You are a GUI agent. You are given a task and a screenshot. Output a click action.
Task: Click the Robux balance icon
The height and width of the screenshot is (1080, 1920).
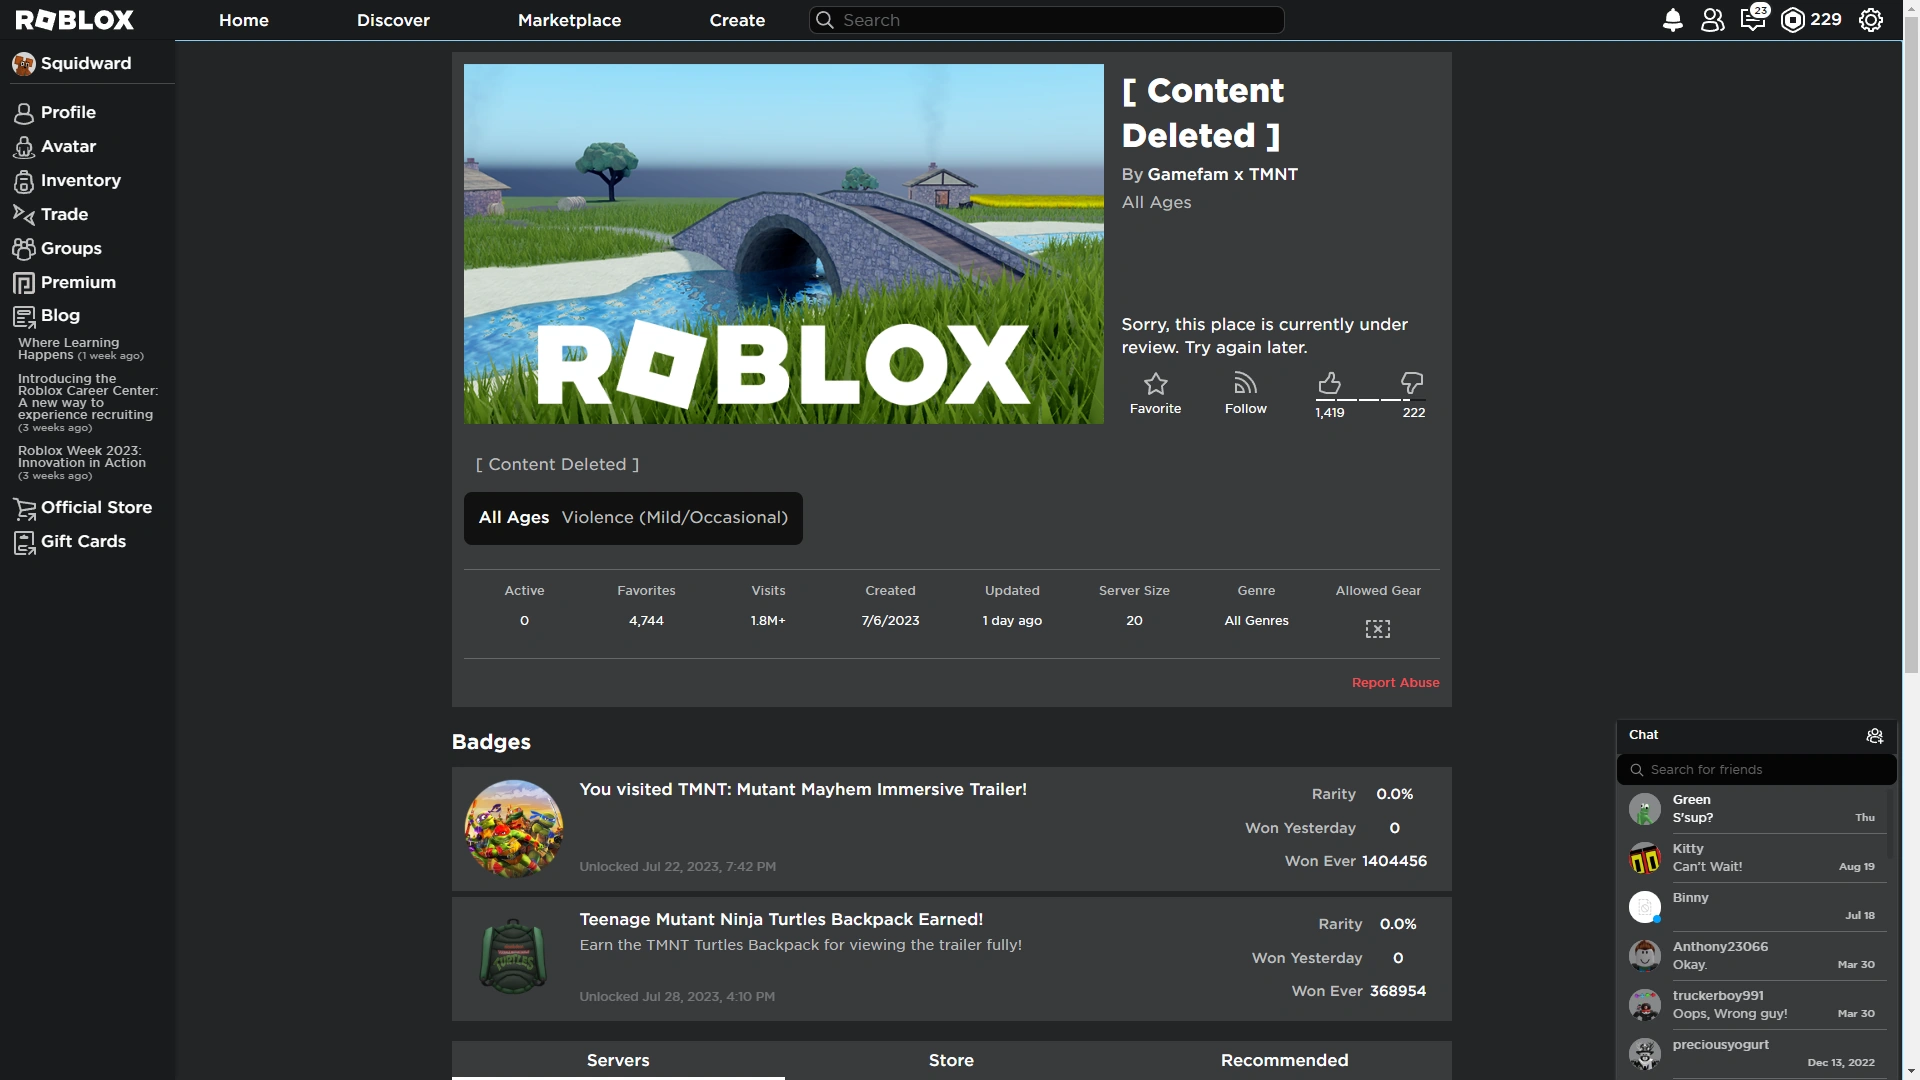click(1793, 20)
